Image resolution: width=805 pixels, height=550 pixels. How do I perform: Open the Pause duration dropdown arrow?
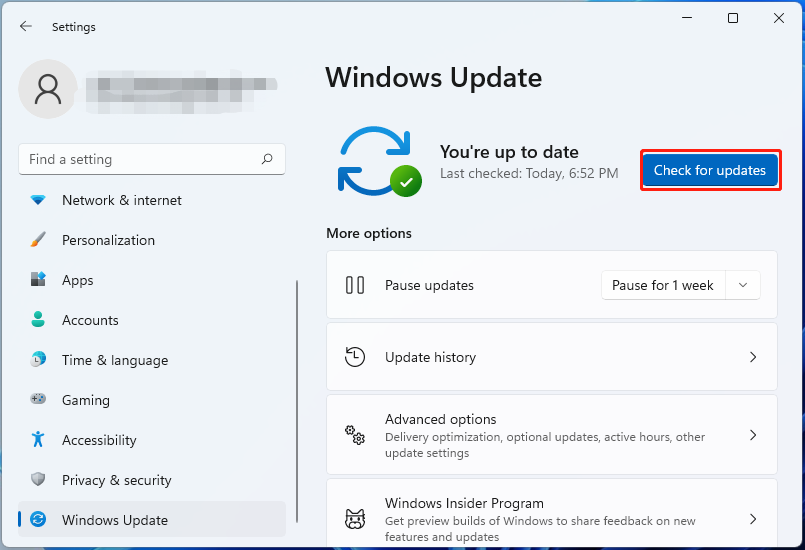742,285
